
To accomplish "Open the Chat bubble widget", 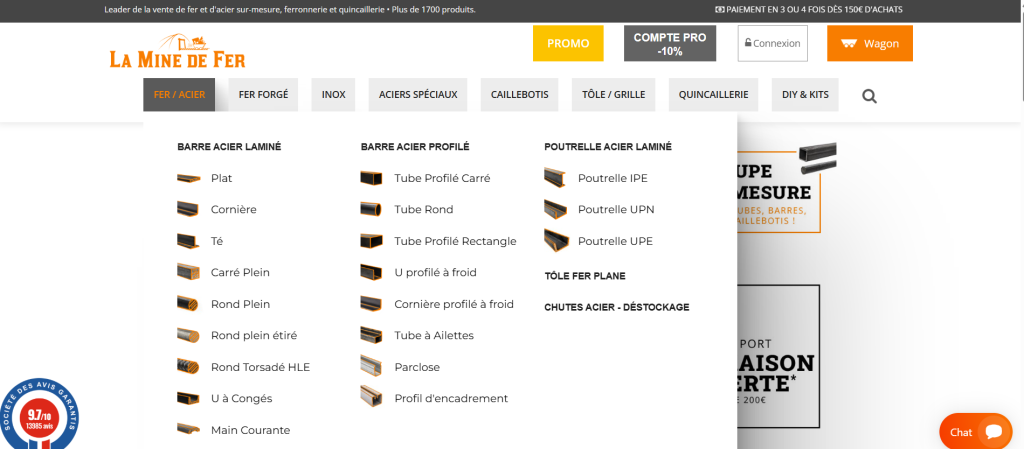I will pyautogui.click(x=976, y=431).
